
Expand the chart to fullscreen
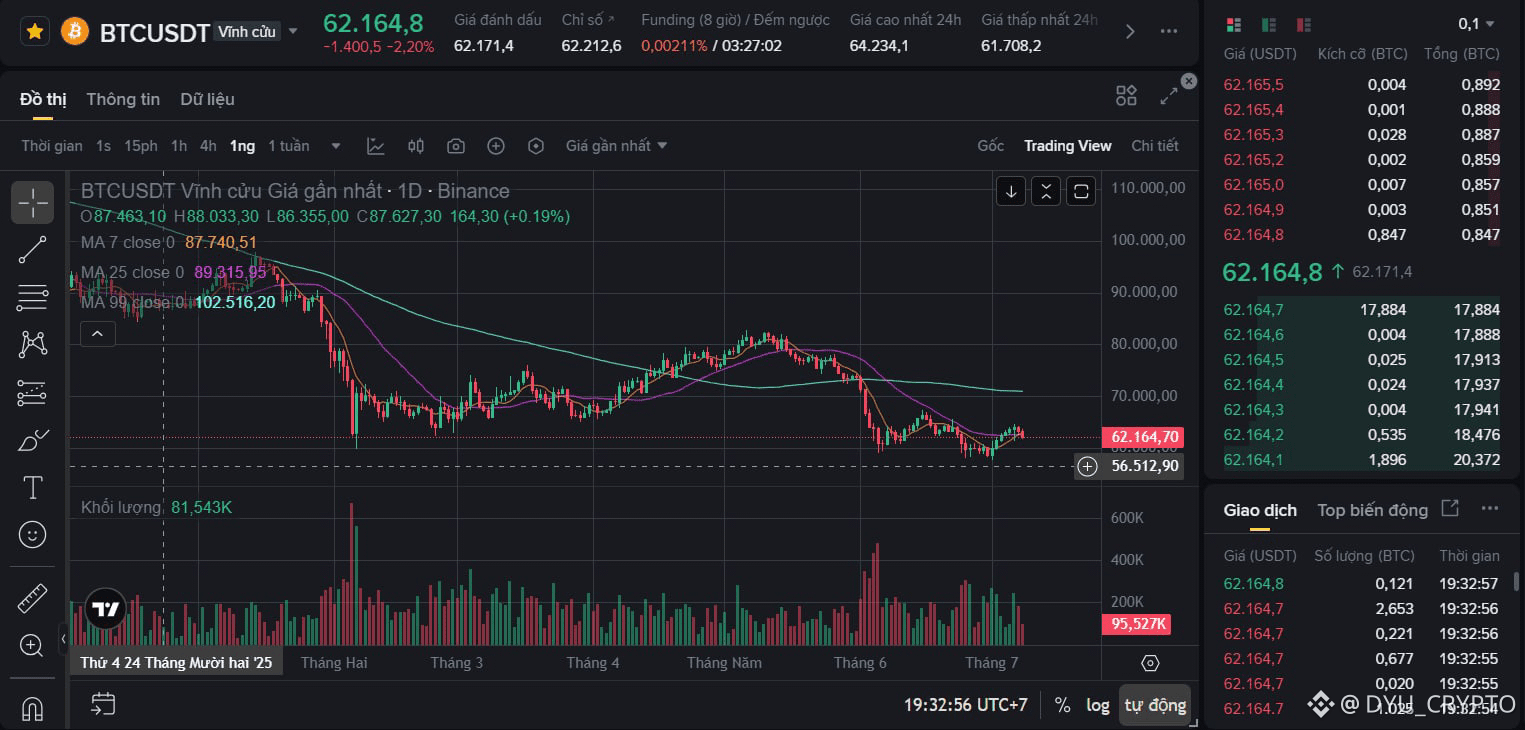[x=1168, y=96]
